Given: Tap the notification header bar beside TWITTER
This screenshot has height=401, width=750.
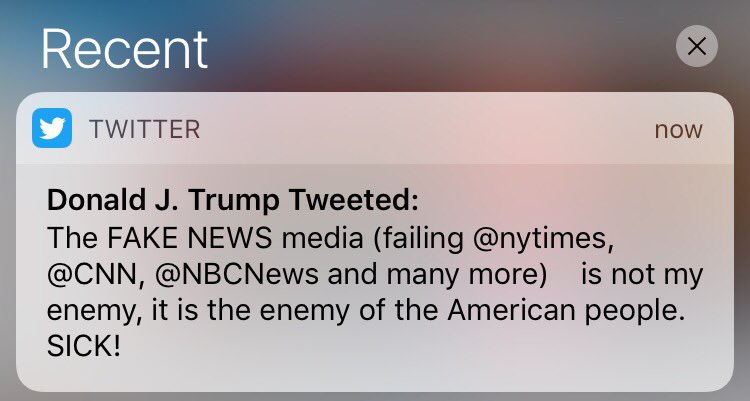Looking at the screenshot, I should coord(375,128).
